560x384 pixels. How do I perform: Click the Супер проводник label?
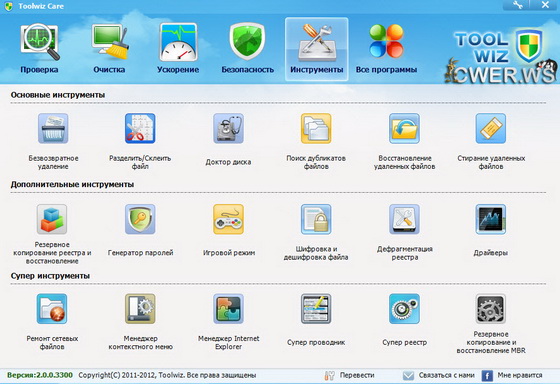[316, 342]
